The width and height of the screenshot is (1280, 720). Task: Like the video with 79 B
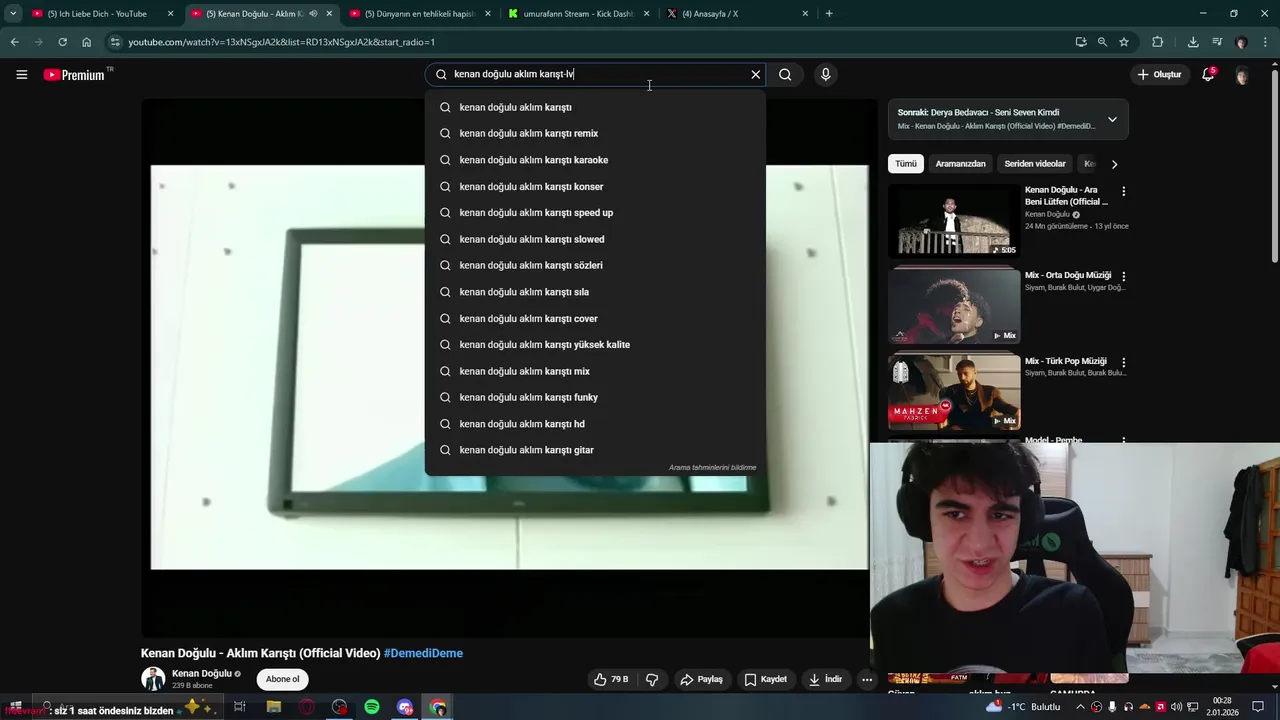(611, 679)
